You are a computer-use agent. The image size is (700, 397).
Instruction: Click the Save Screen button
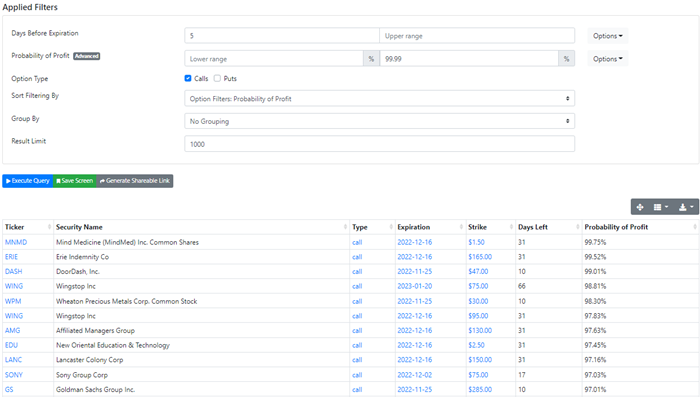point(75,181)
